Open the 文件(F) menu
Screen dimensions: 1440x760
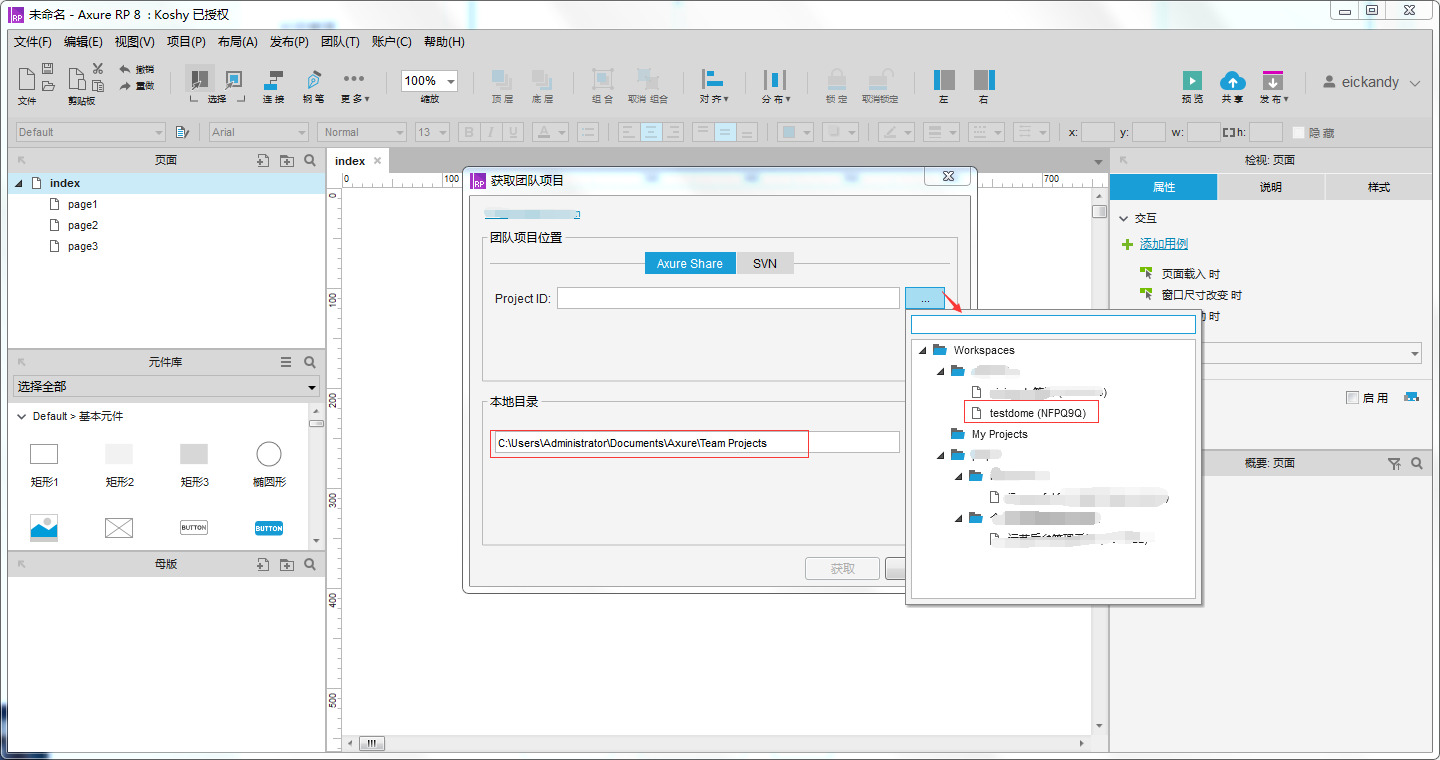coord(33,42)
